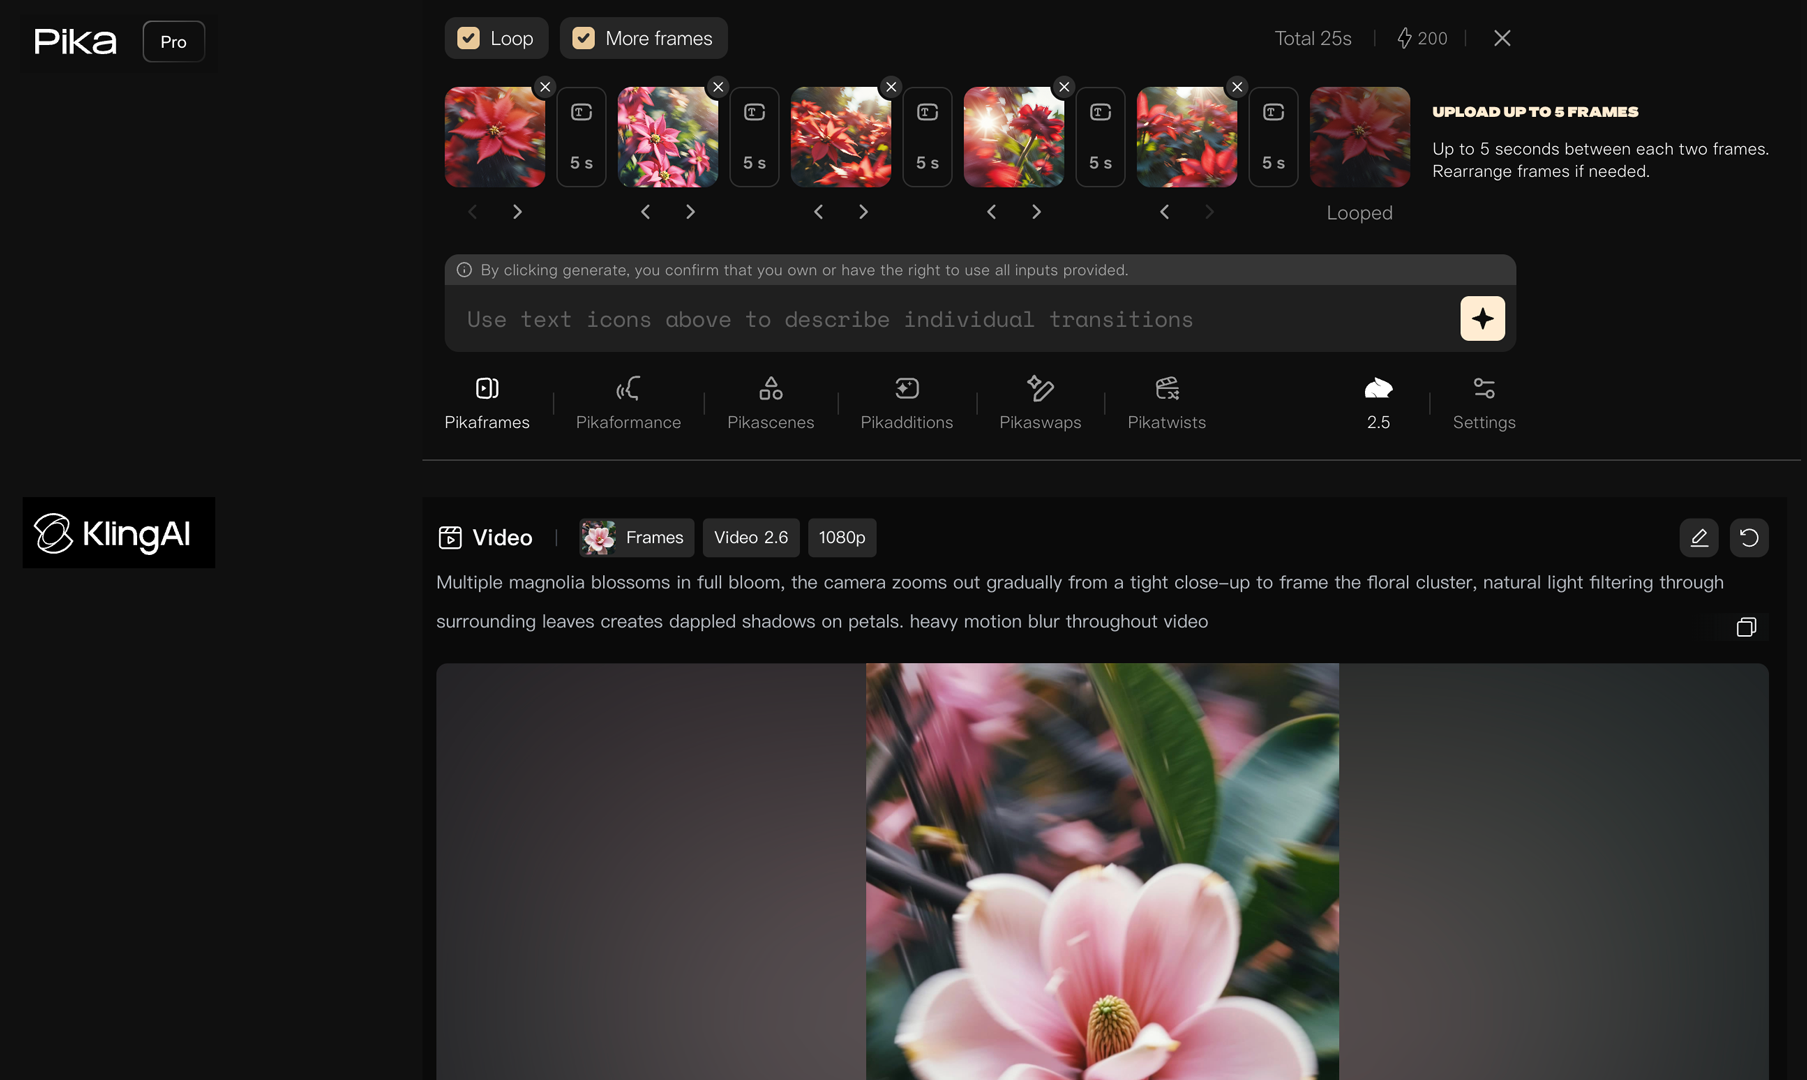The width and height of the screenshot is (1807, 1080).
Task: Click the magnolia video preview
Action: coord(1102,871)
